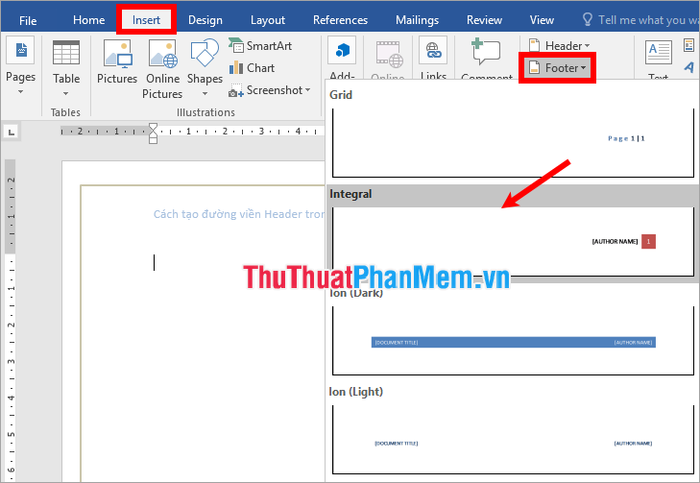Image resolution: width=700 pixels, height=483 pixels.
Task: Switch to the Design tab
Action: [205, 20]
